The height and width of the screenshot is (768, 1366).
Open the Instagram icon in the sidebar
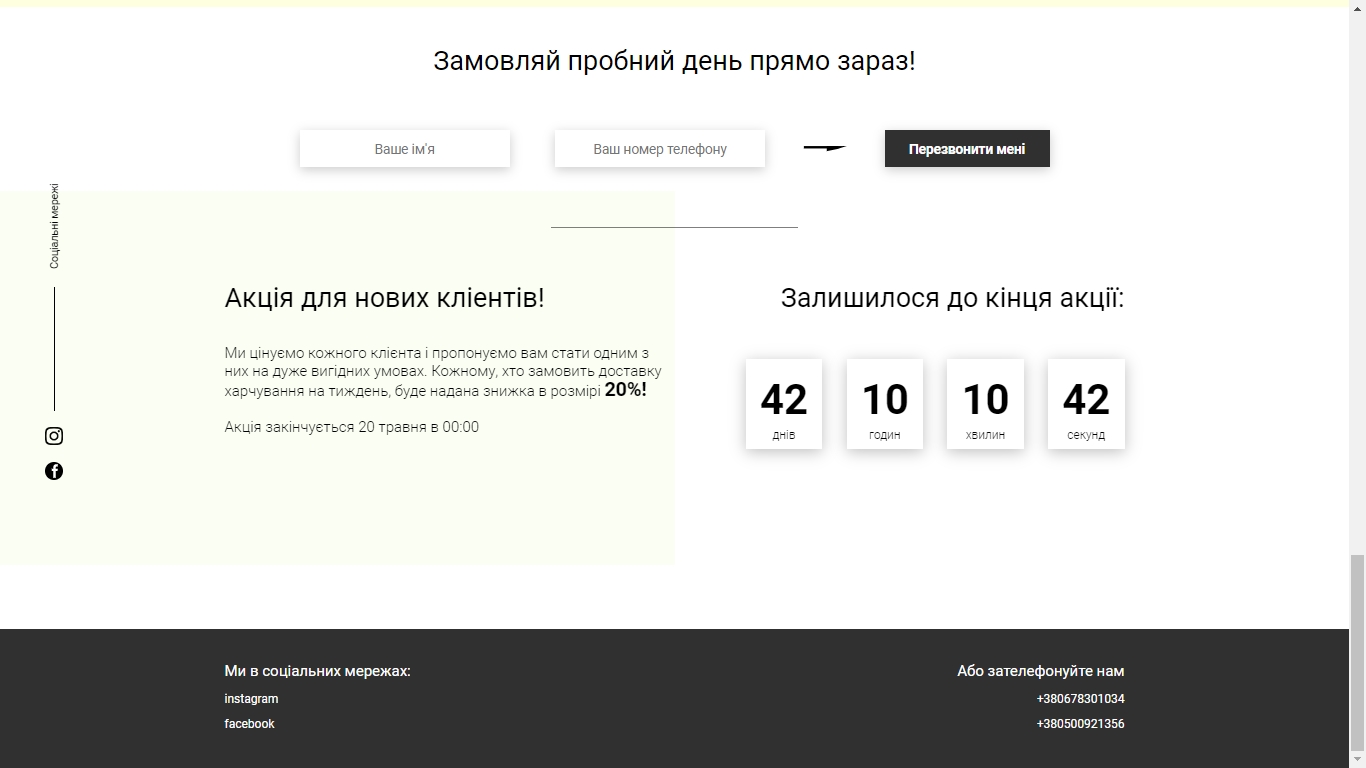pos(54,436)
